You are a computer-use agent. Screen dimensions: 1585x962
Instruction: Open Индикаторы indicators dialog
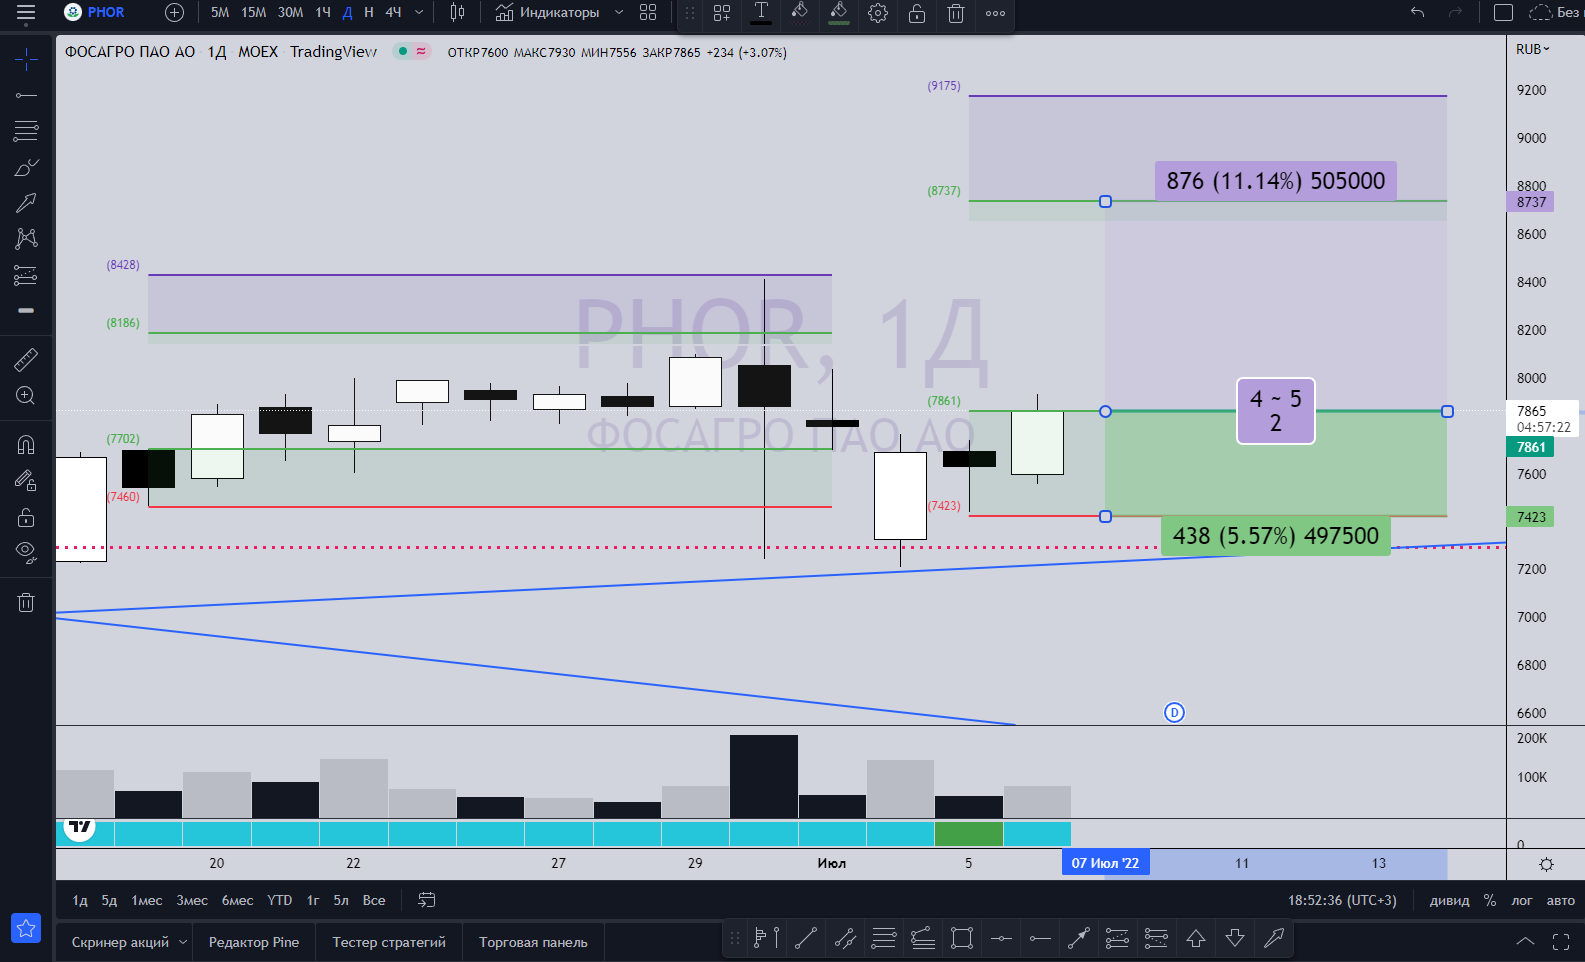547,13
